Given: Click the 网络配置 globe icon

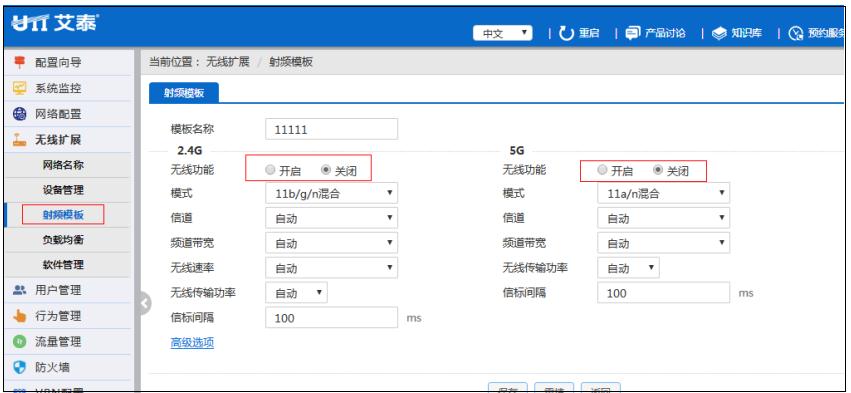Looking at the screenshot, I should [x=20, y=114].
